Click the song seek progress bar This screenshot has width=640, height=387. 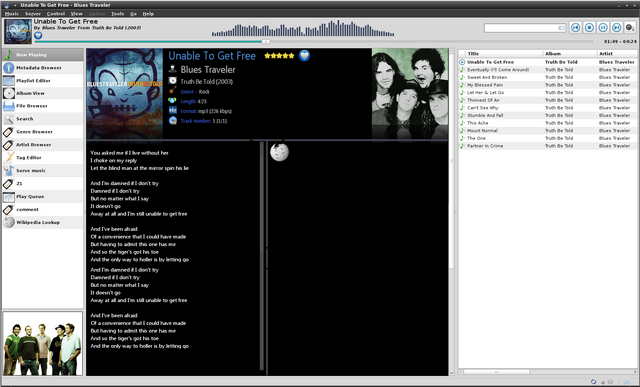tap(313, 42)
